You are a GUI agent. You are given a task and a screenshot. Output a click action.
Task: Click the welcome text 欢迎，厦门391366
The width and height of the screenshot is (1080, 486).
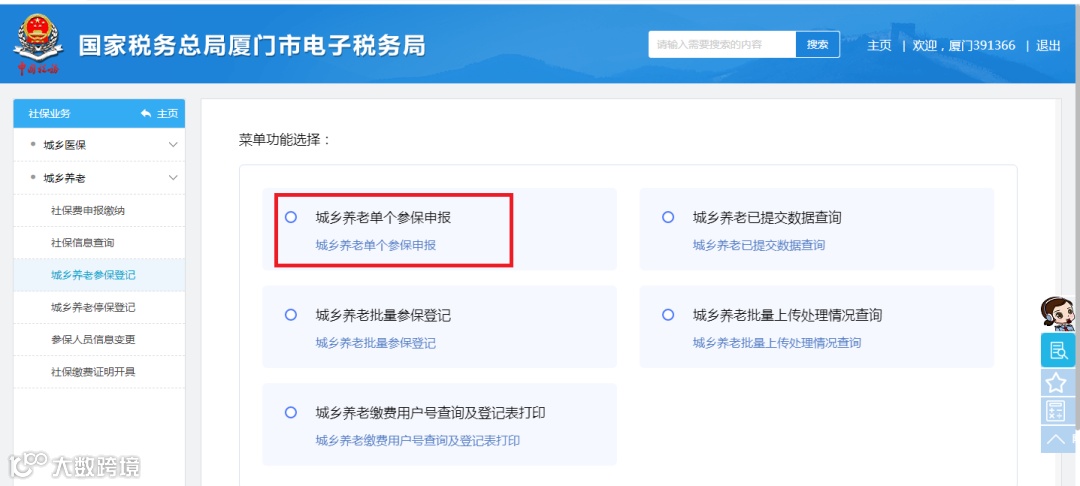964,45
